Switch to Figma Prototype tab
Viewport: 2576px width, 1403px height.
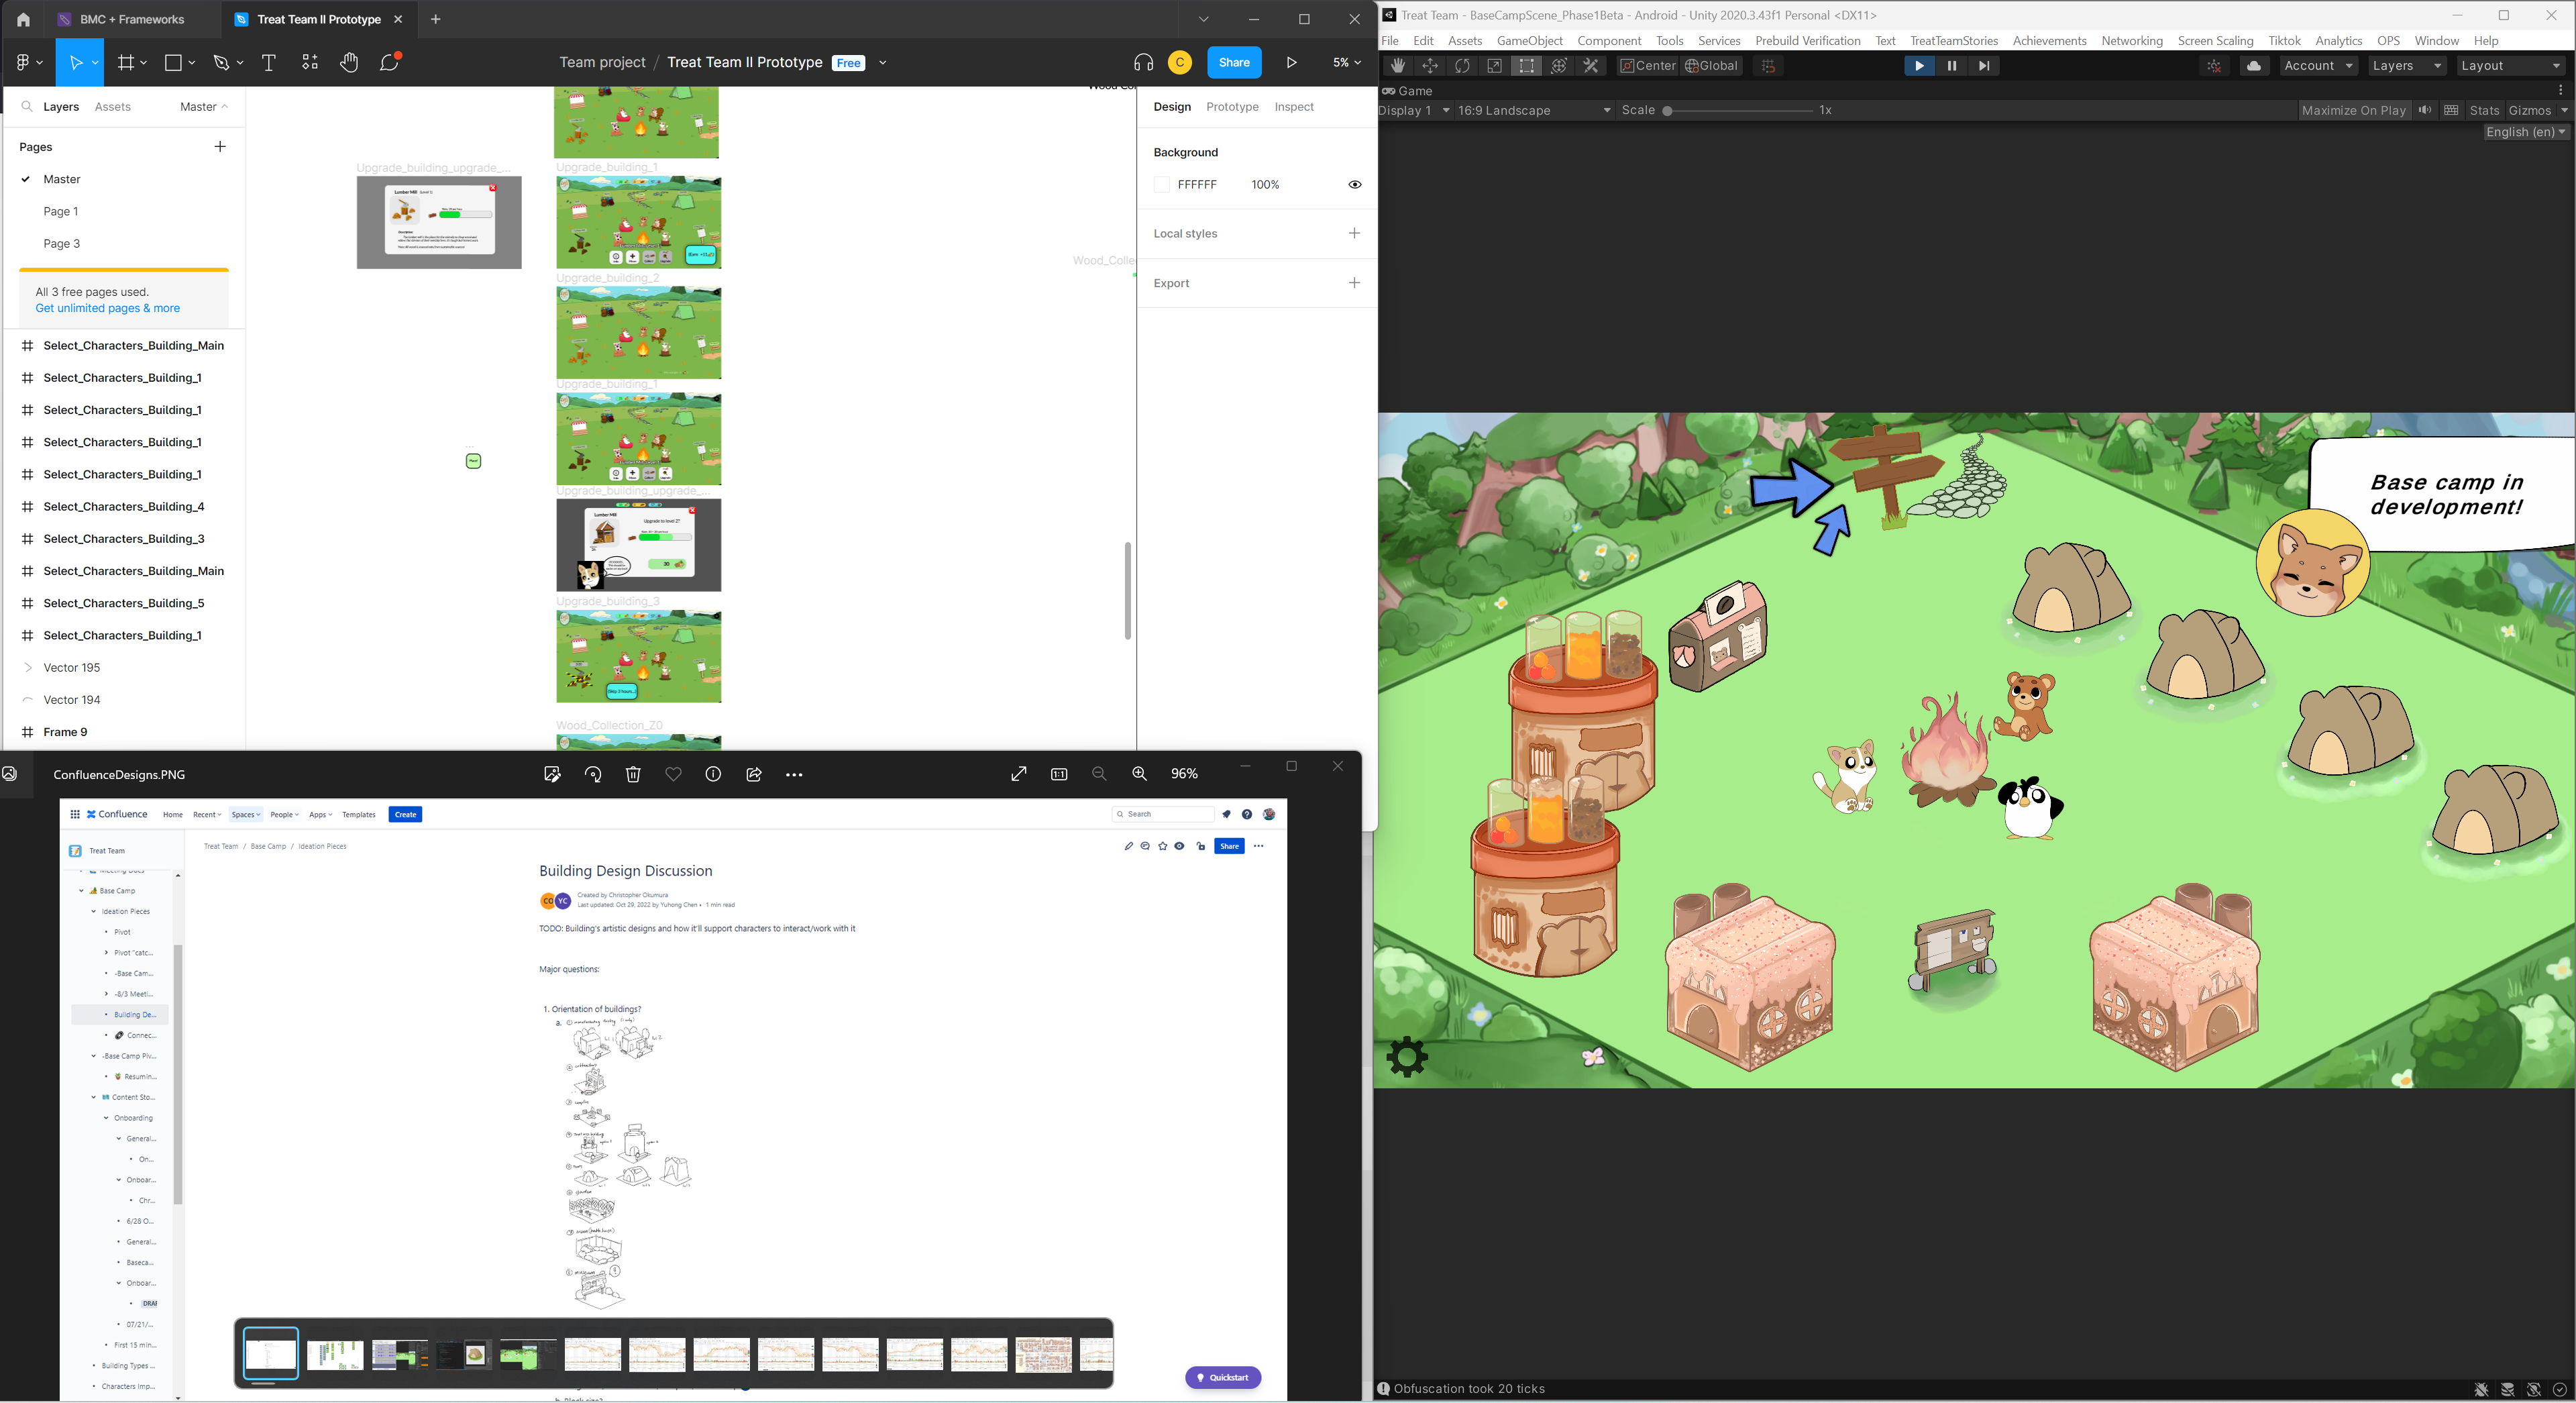click(x=1232, y=107)
